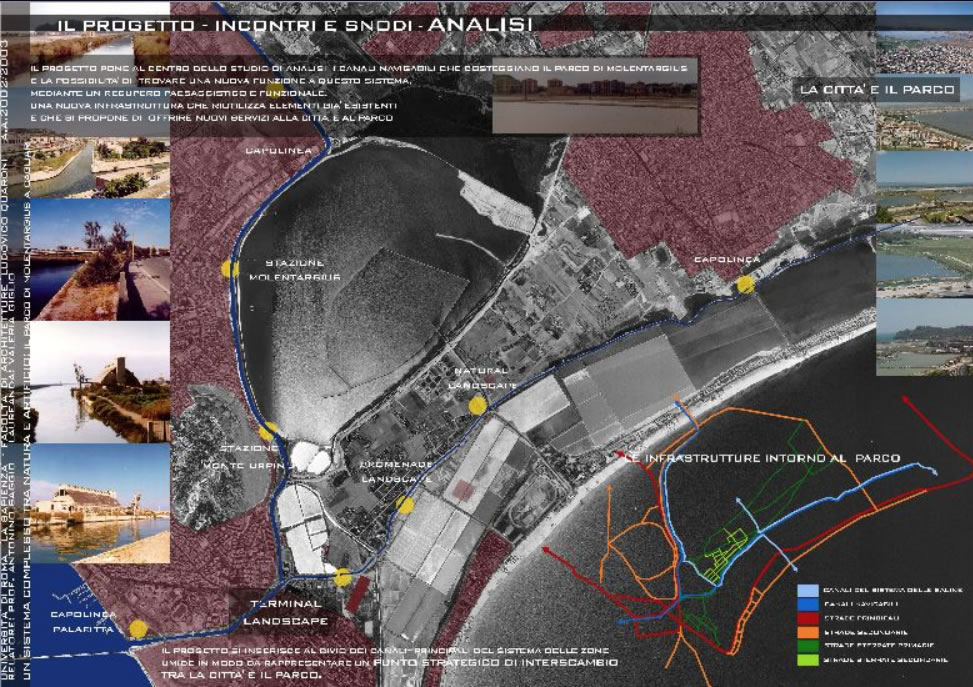The height and width of the screenshot is (687, 973).
Task: Click the yellow Stazione Molentargius marker
Action: 230,269
